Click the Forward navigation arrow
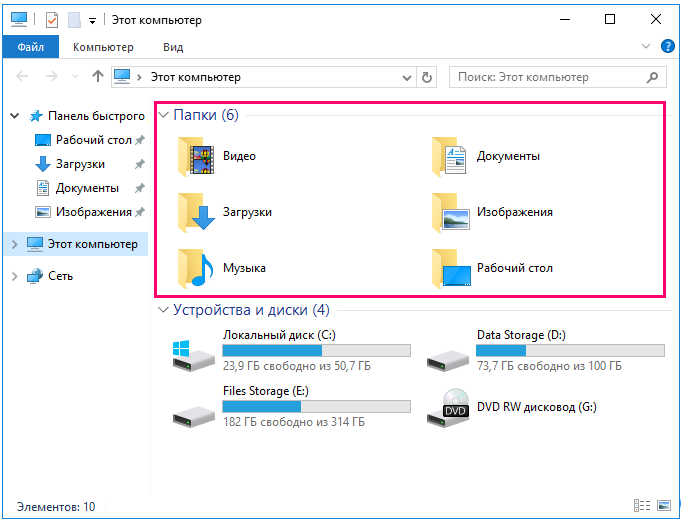Screen dimensions: 681x521 [x=52, y=77]
